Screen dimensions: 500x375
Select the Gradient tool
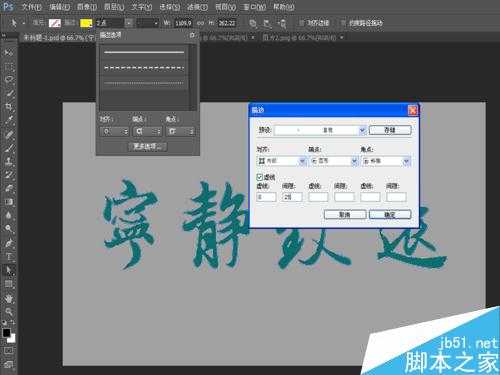(9, 202)
